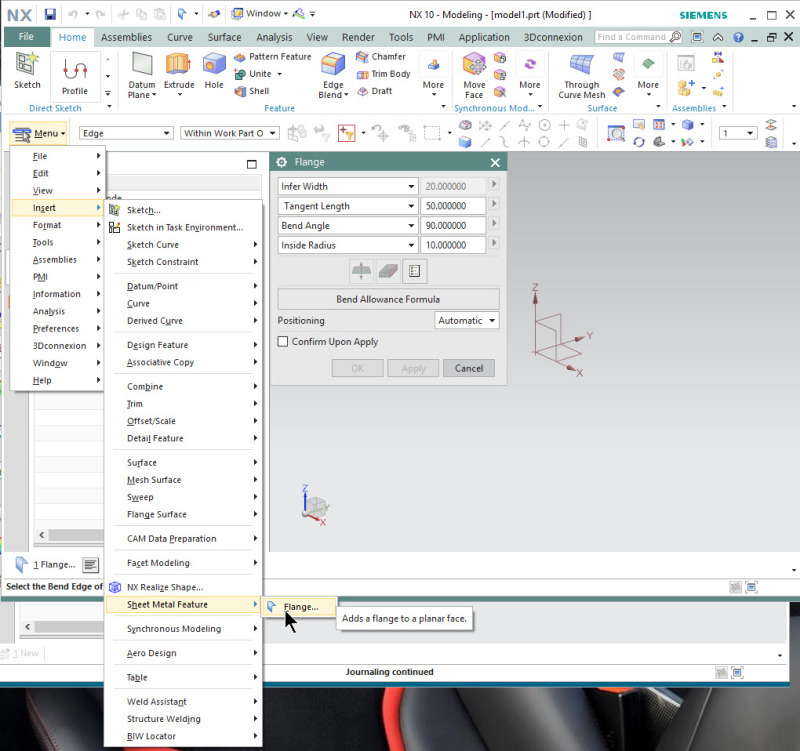Open Through Curve Mesh surface tool
The width and height of the screenshot is (800, 751).
point(582,76)
